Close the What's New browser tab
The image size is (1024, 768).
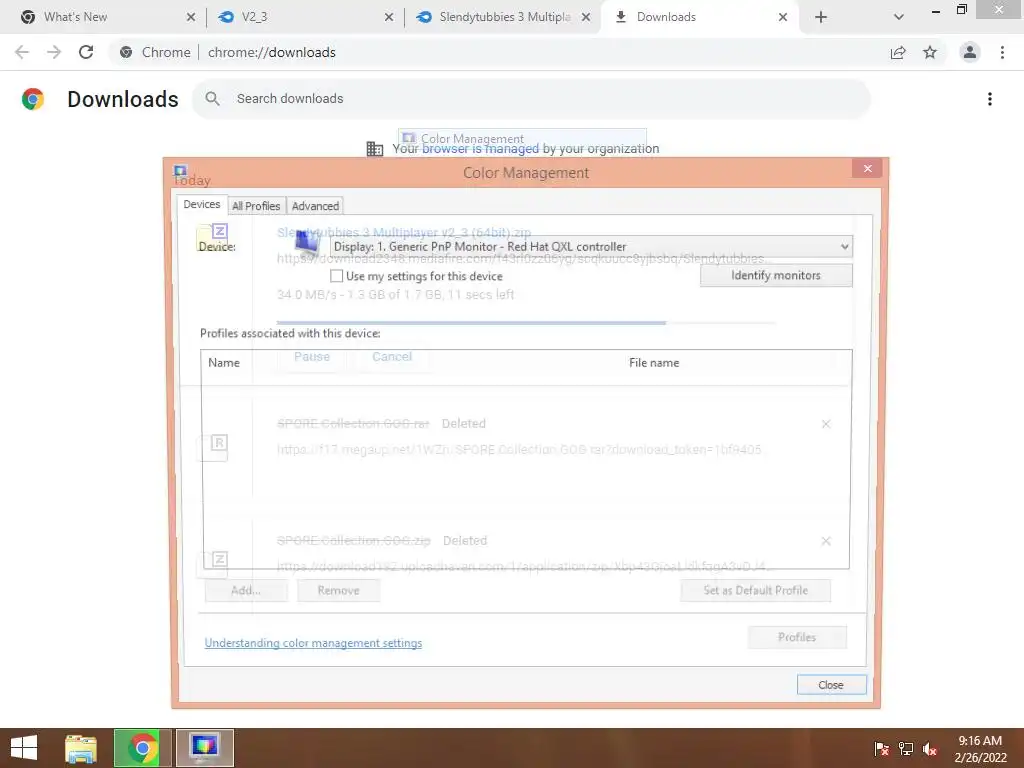tap(191, 17)
